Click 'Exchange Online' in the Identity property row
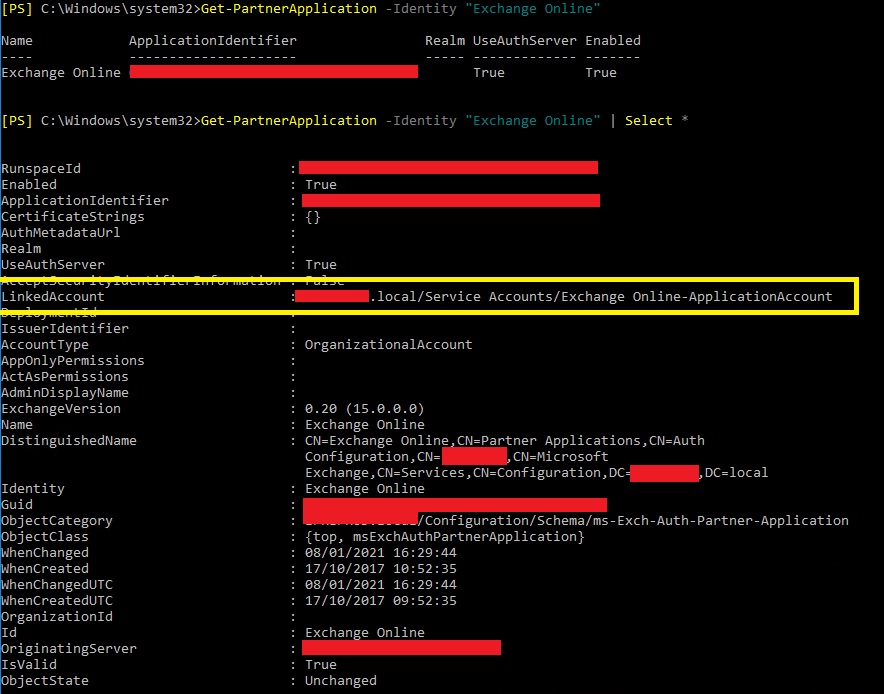The width and height of the screenshot is (884, 694). (x=365, y=488)
